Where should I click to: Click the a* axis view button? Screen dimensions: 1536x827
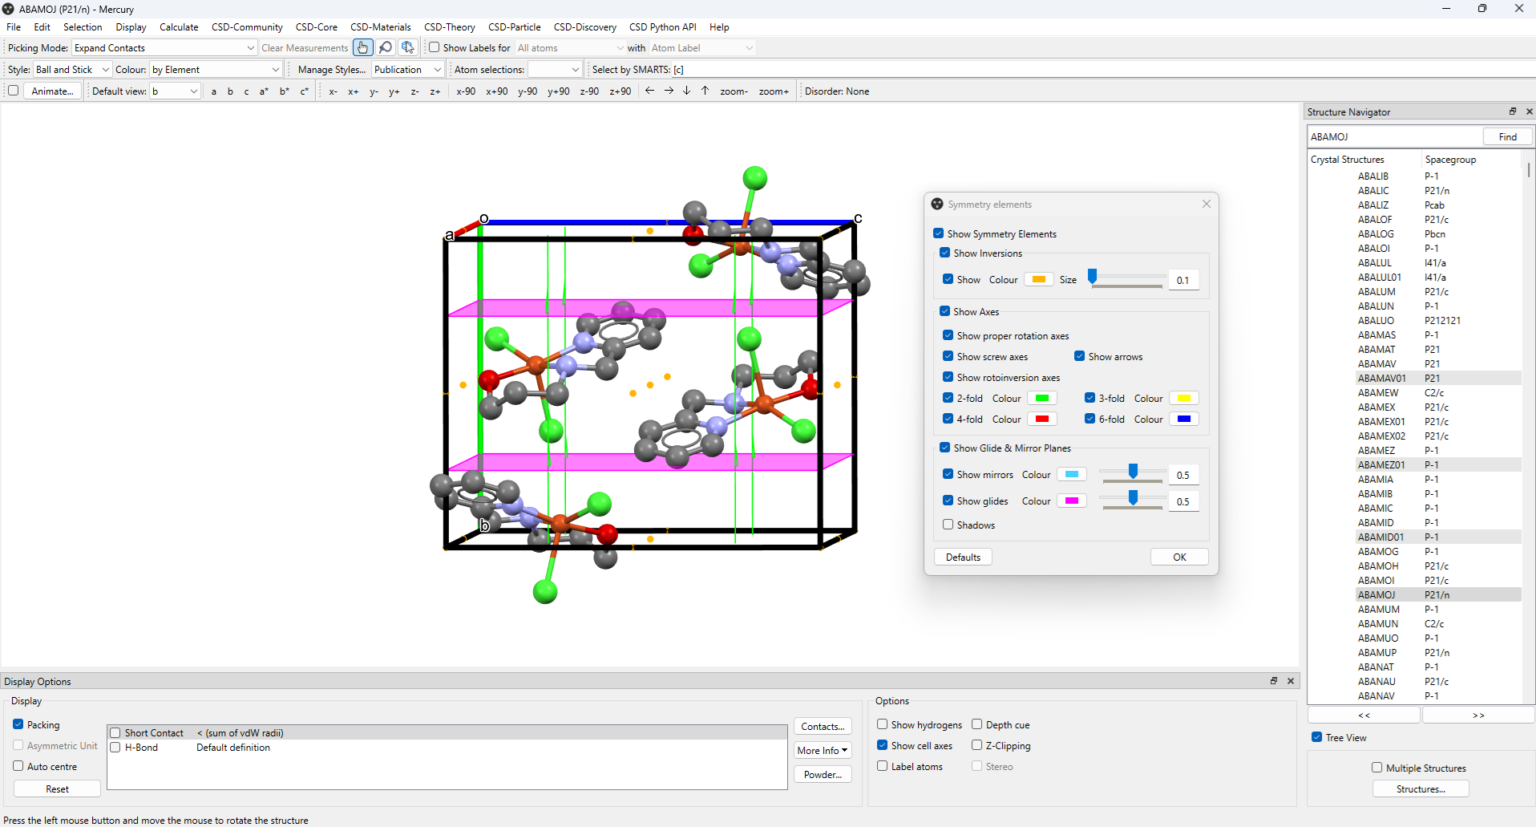point(265,90)
